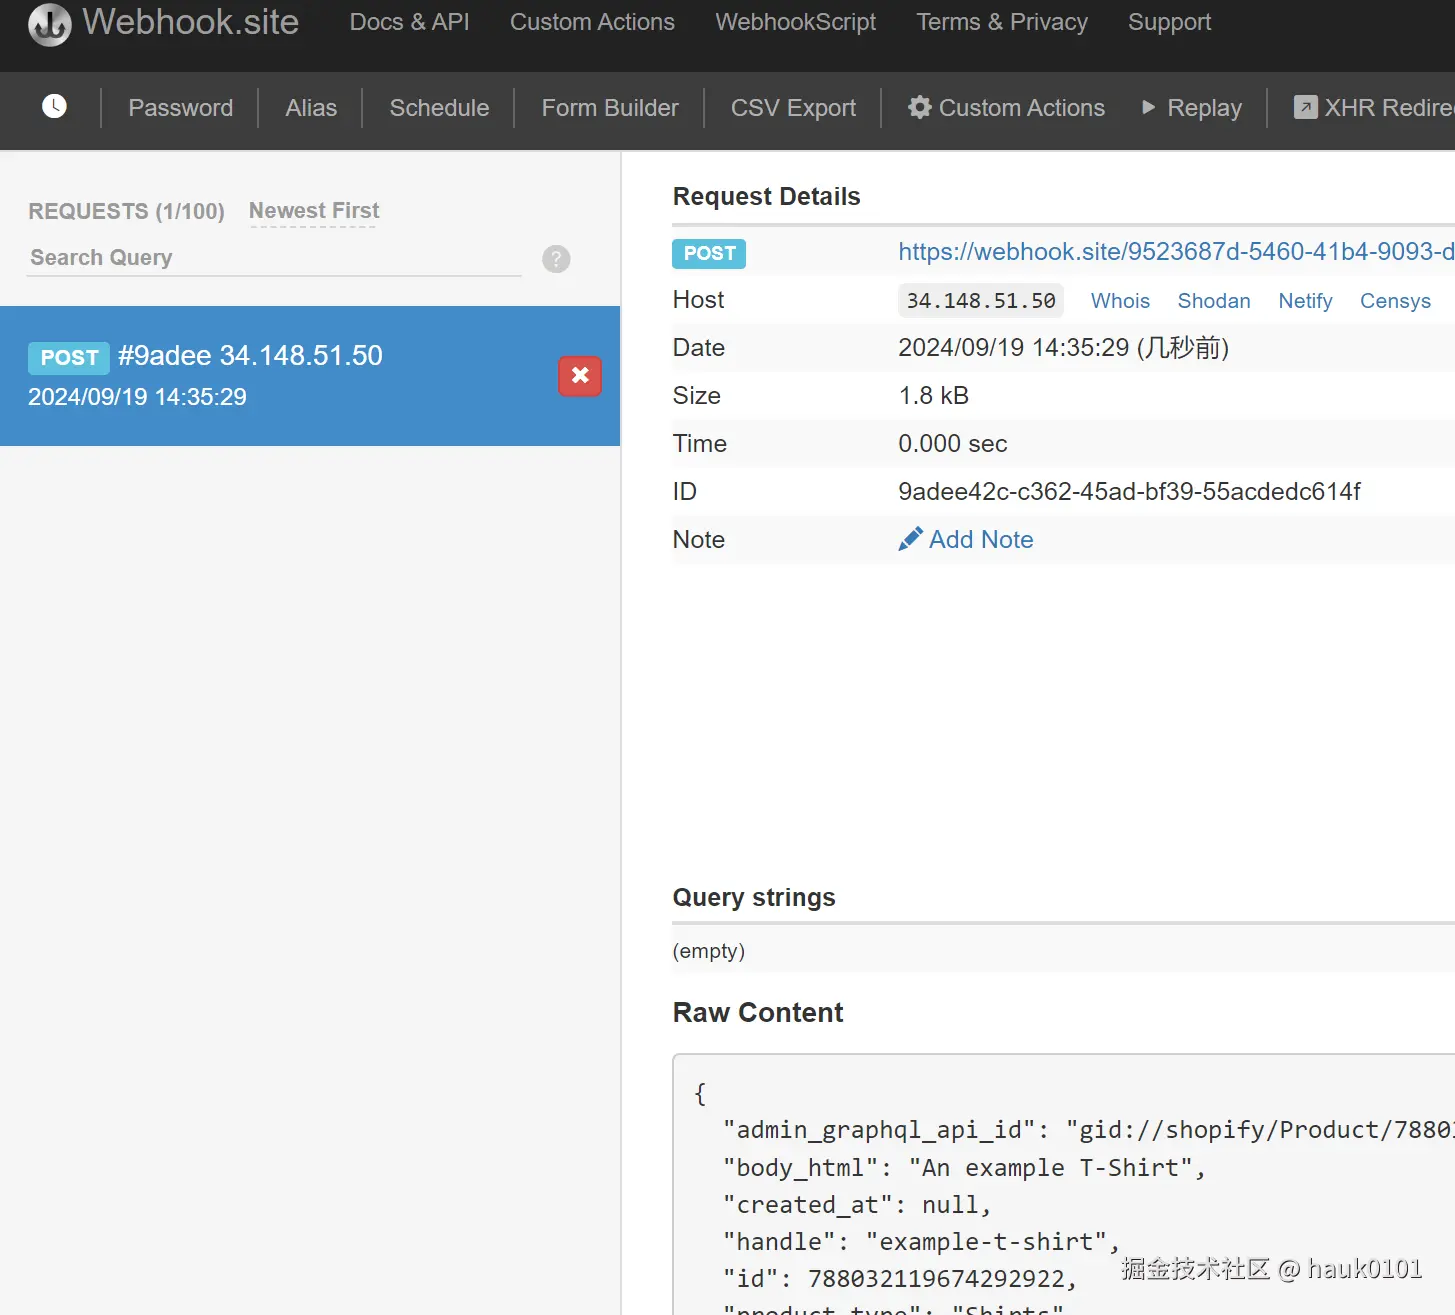Click the Whois lookup link
Image resolution: width=1455 pixels, height=1315 pixels.
click(1120, 301)
